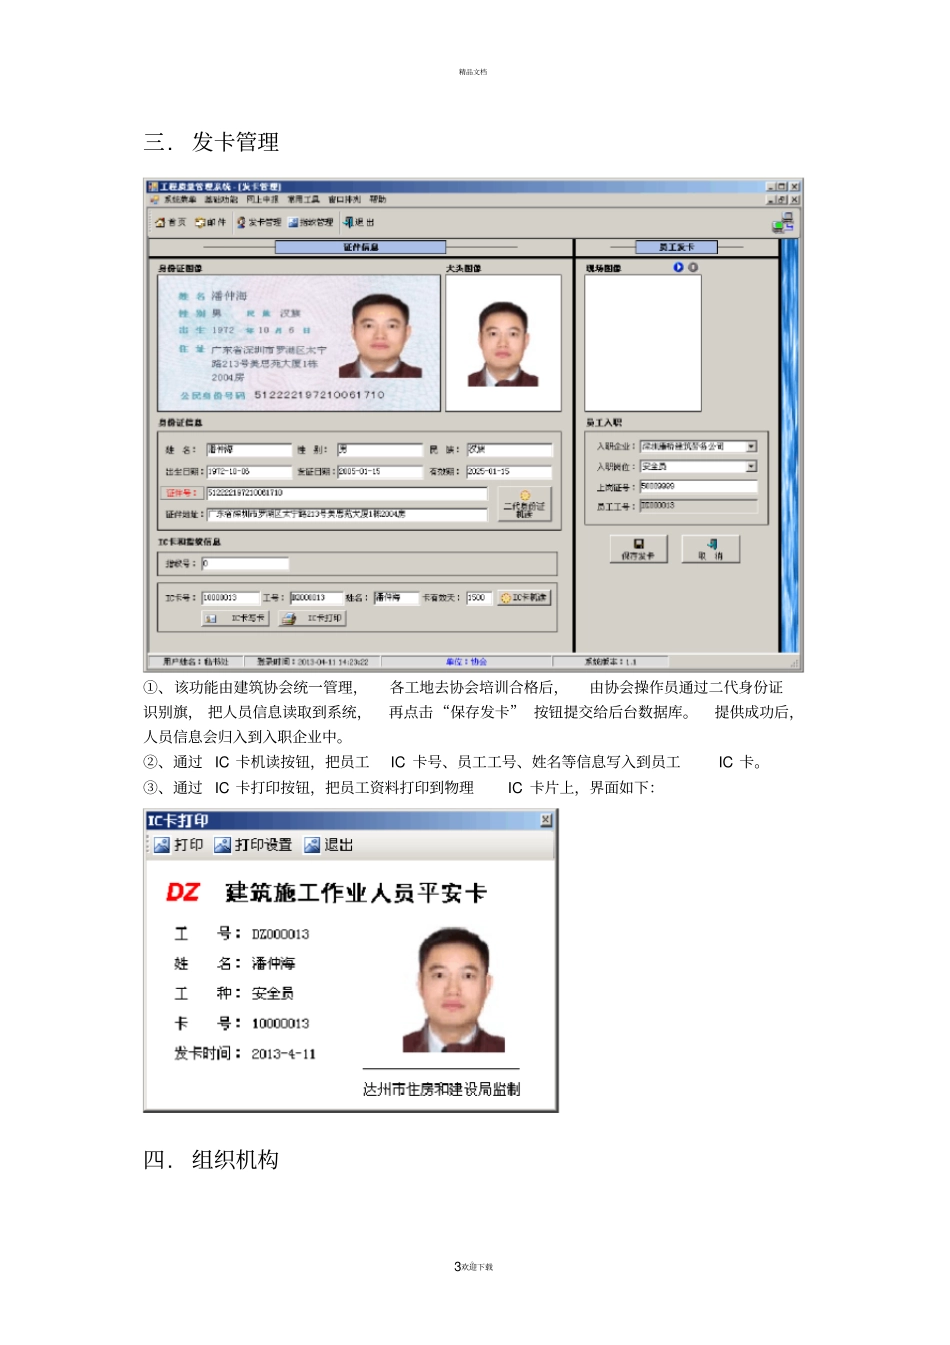Click the 民族 ethnicity input field
Viewport: 950px width, 1345px height.
(509, 450)
